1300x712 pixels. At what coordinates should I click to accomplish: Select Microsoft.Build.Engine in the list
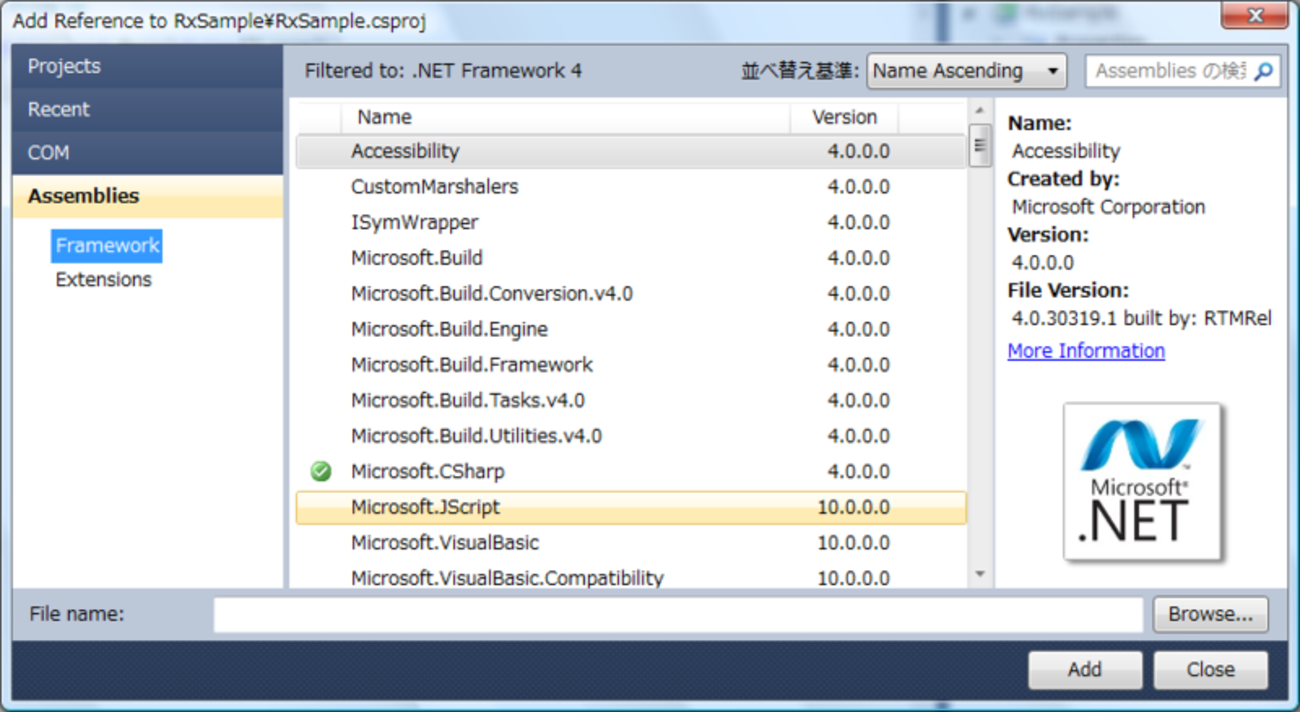point(631,329)
